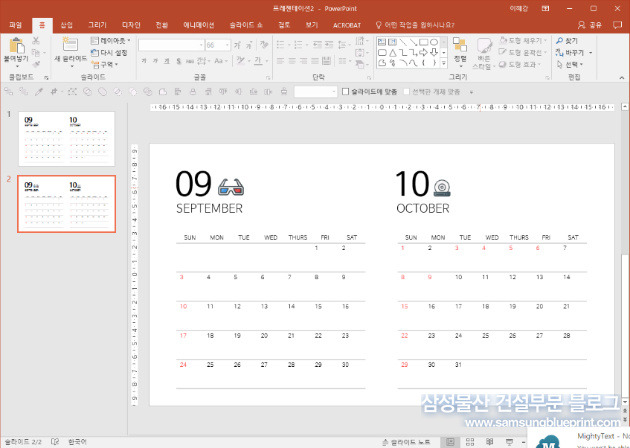The image size is (630, 448).
Task: Click the Arrange (정렬) icon
Action: click(460, 45)
